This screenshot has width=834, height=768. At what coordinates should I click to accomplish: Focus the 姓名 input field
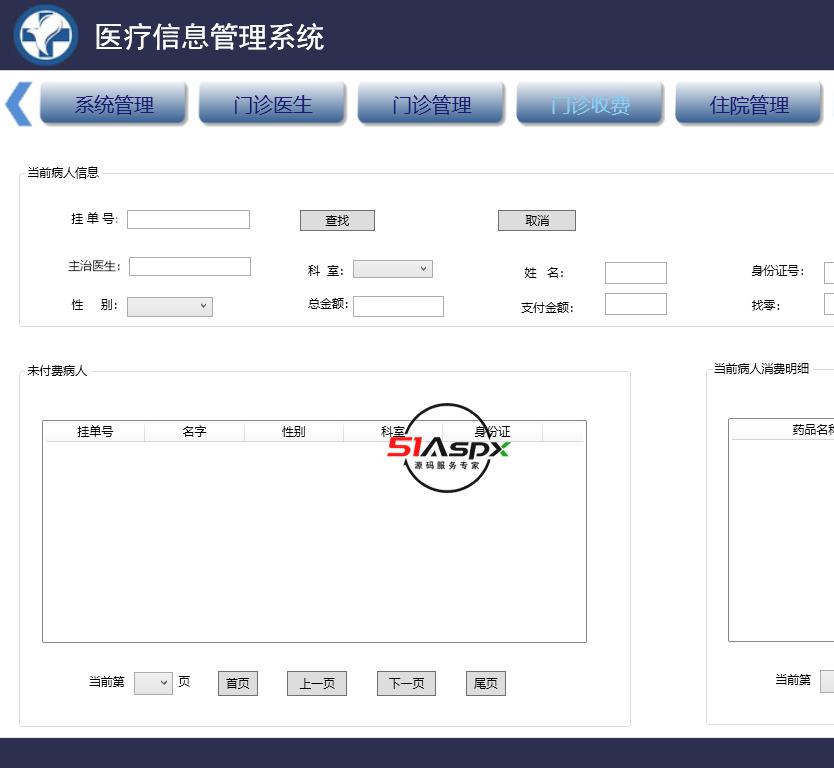click(x=636, y=273)
